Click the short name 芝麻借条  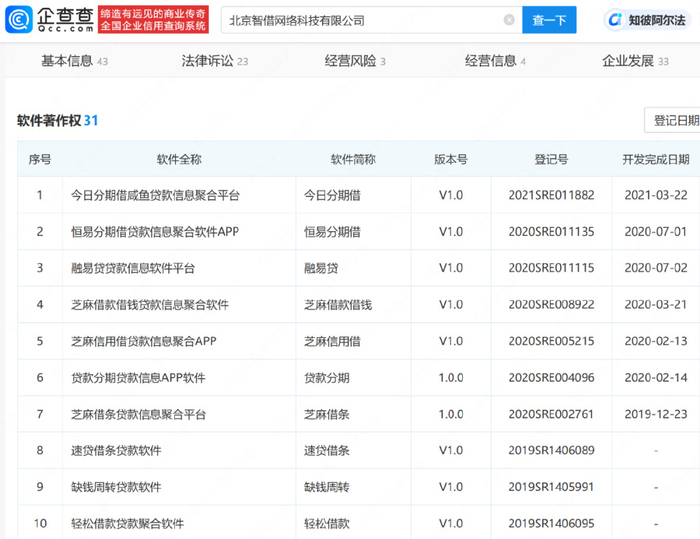(x=327, y=414)
